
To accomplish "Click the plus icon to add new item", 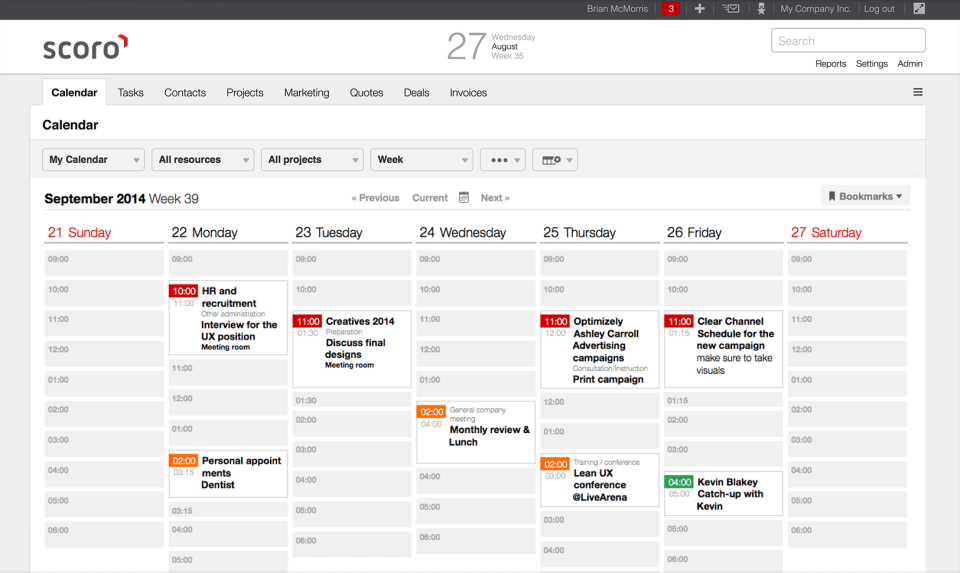I will [700, 9].
